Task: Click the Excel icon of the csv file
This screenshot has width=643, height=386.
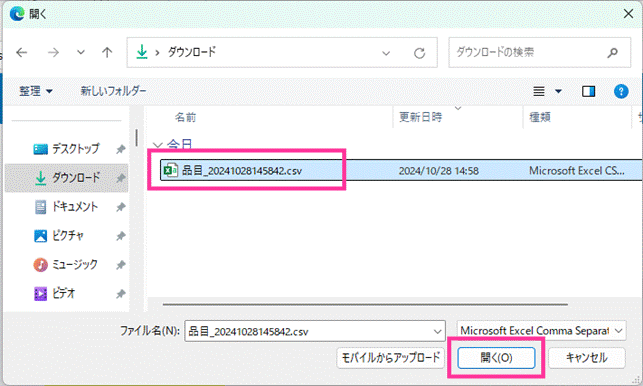Action: 171,170
